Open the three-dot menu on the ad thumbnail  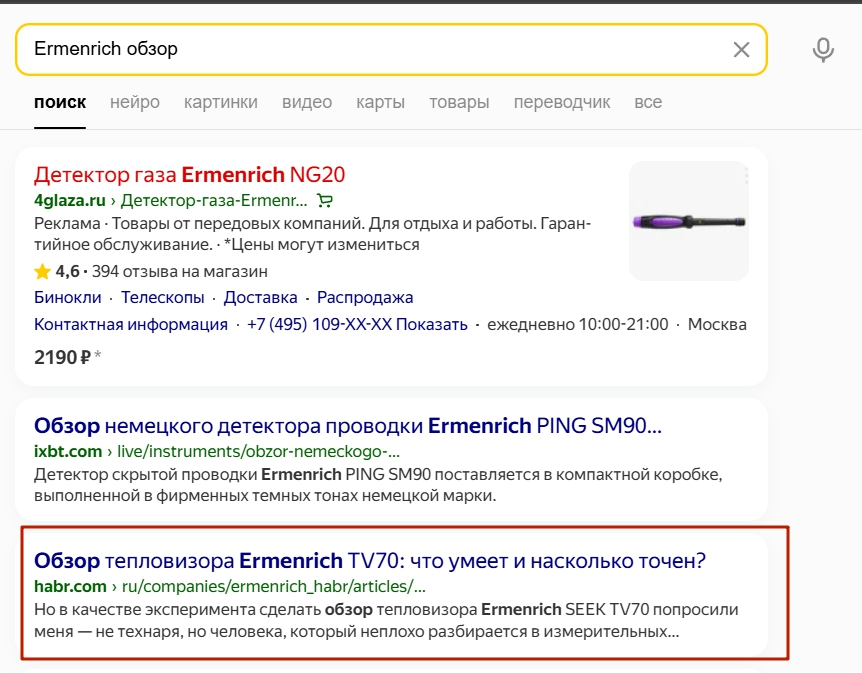745,175
